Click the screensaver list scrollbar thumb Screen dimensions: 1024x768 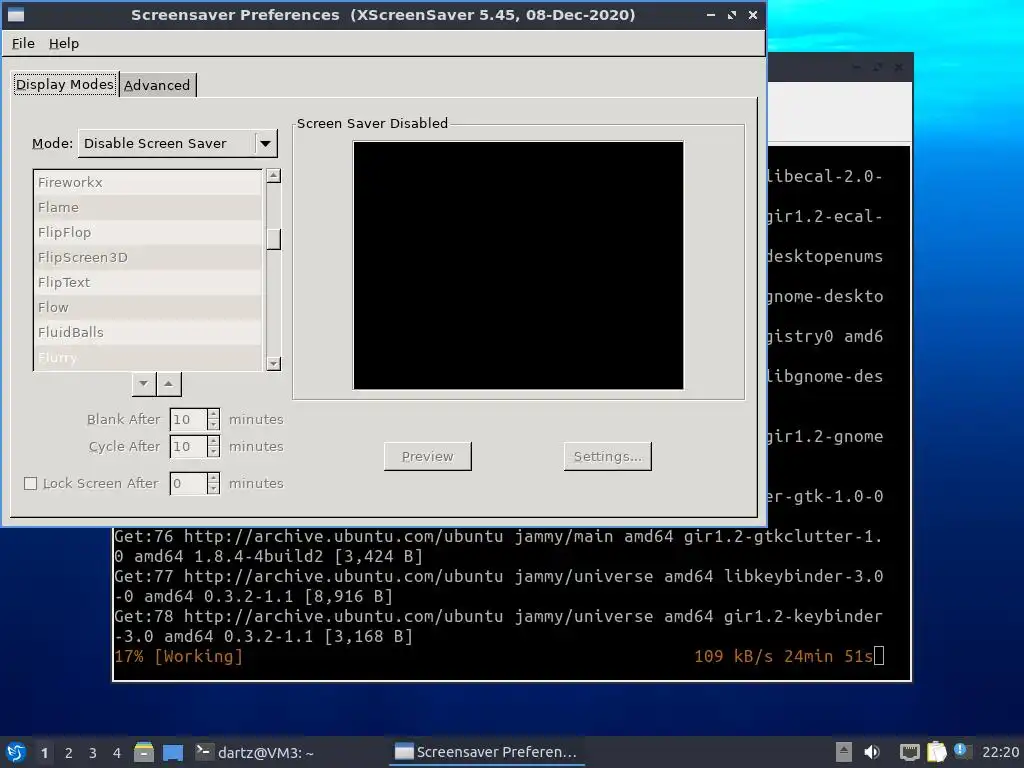(x=274, y=239)
